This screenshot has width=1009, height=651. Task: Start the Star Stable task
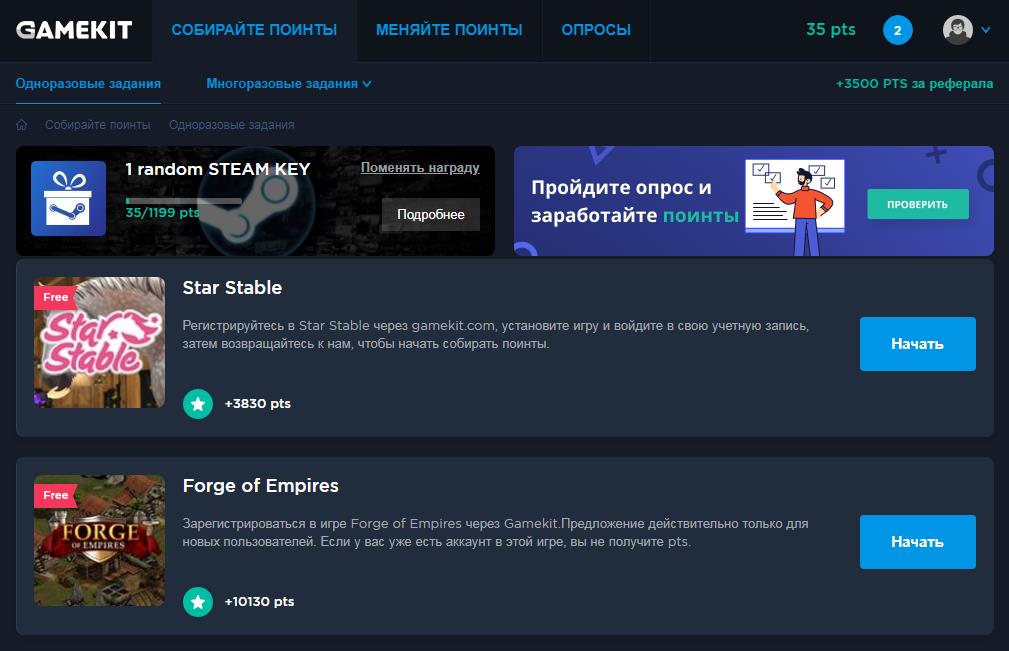tap(918, 344)
